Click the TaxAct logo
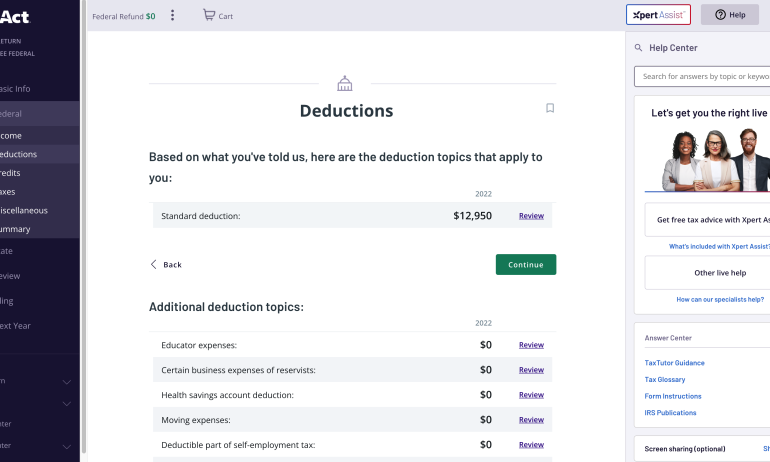This screenshot has height=462, width=770. [18, 14]
